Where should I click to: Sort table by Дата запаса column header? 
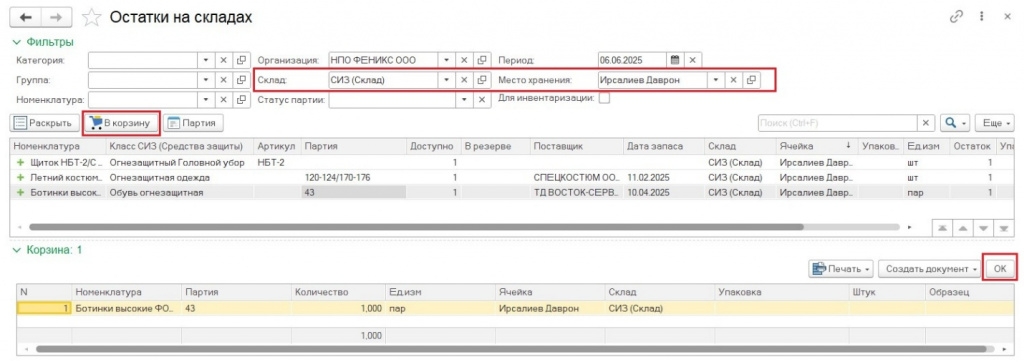tap(663, 146)
